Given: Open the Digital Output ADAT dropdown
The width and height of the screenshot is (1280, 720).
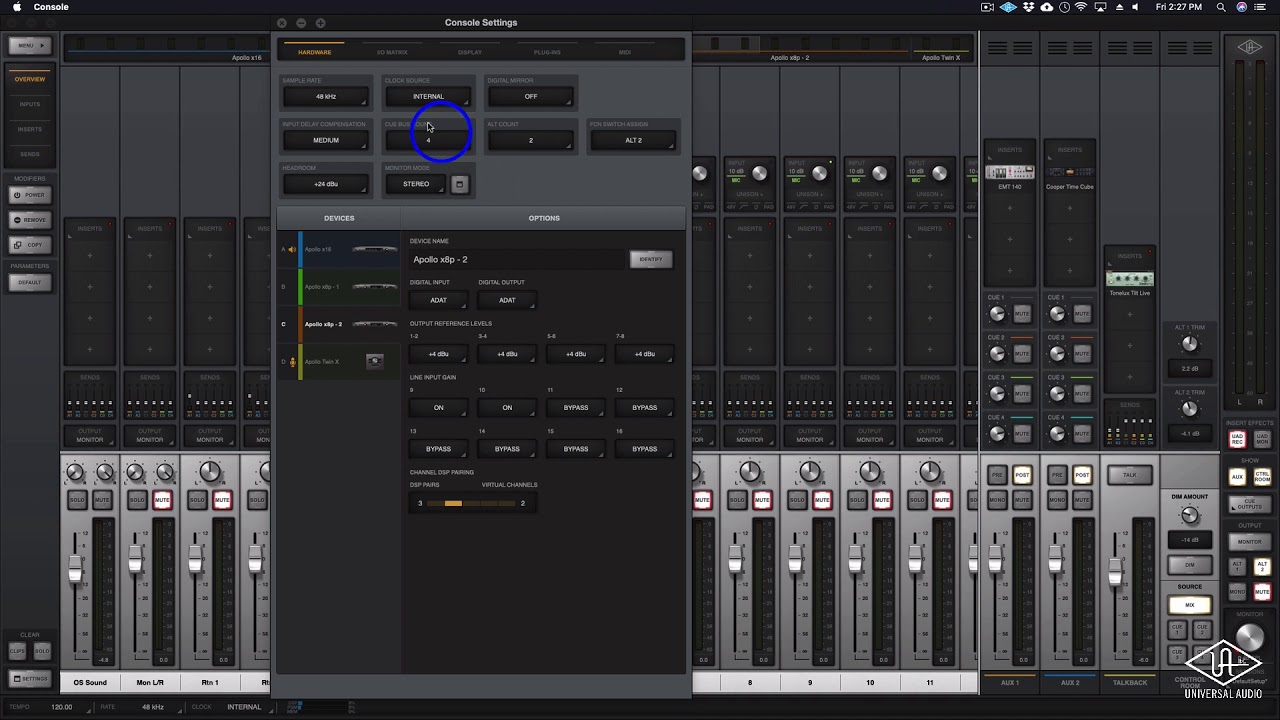Looking at the screenshot, I should (x=507, y=300).
